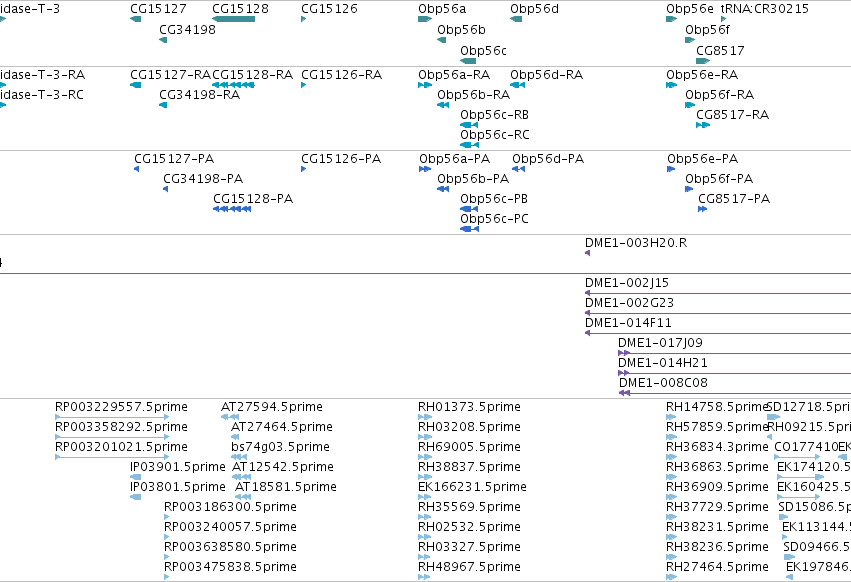Image resolution: width=851 pixels, height=582 pixels.
Task: Select the RH36834.3prime EST label
Action: (717, 447)
